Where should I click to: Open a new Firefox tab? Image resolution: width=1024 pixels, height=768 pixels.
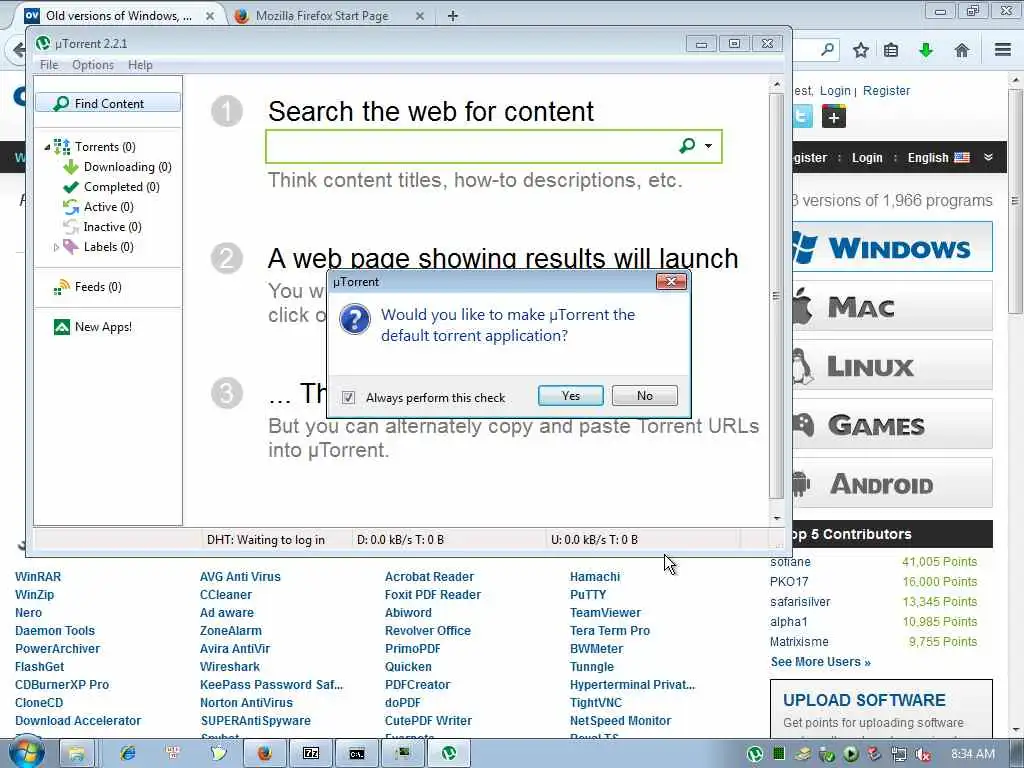click(453, 16)
